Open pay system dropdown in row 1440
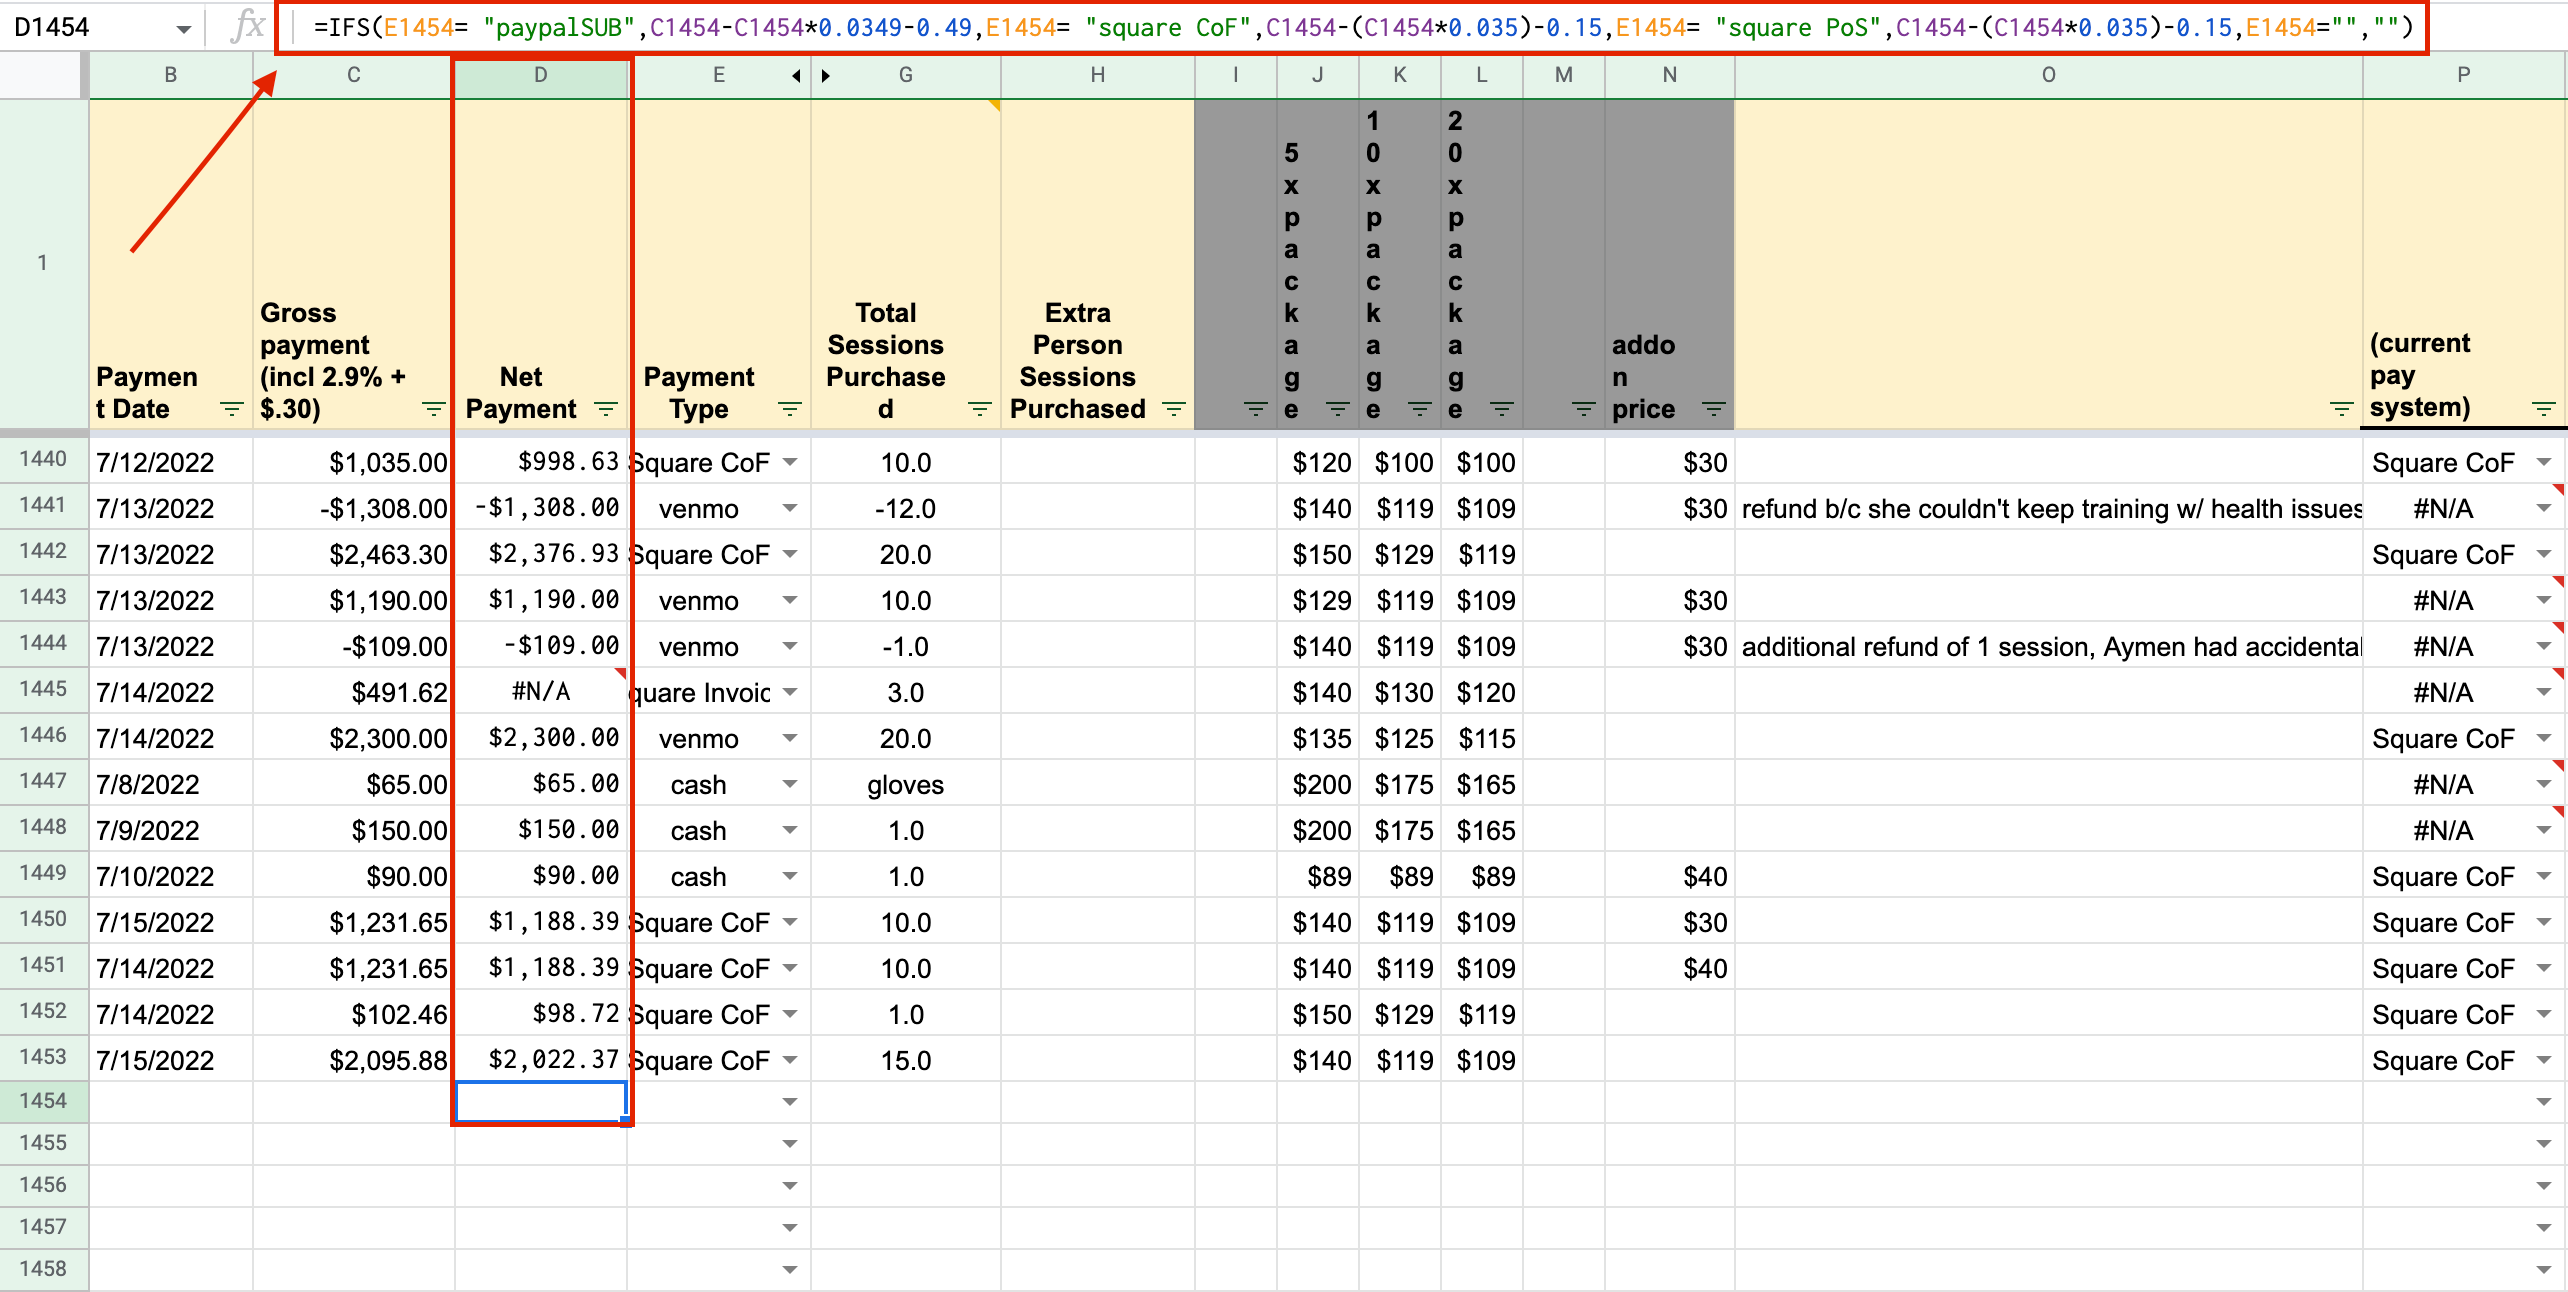Screen dimensions: 2568x1292 click(x=2544, y=462)
